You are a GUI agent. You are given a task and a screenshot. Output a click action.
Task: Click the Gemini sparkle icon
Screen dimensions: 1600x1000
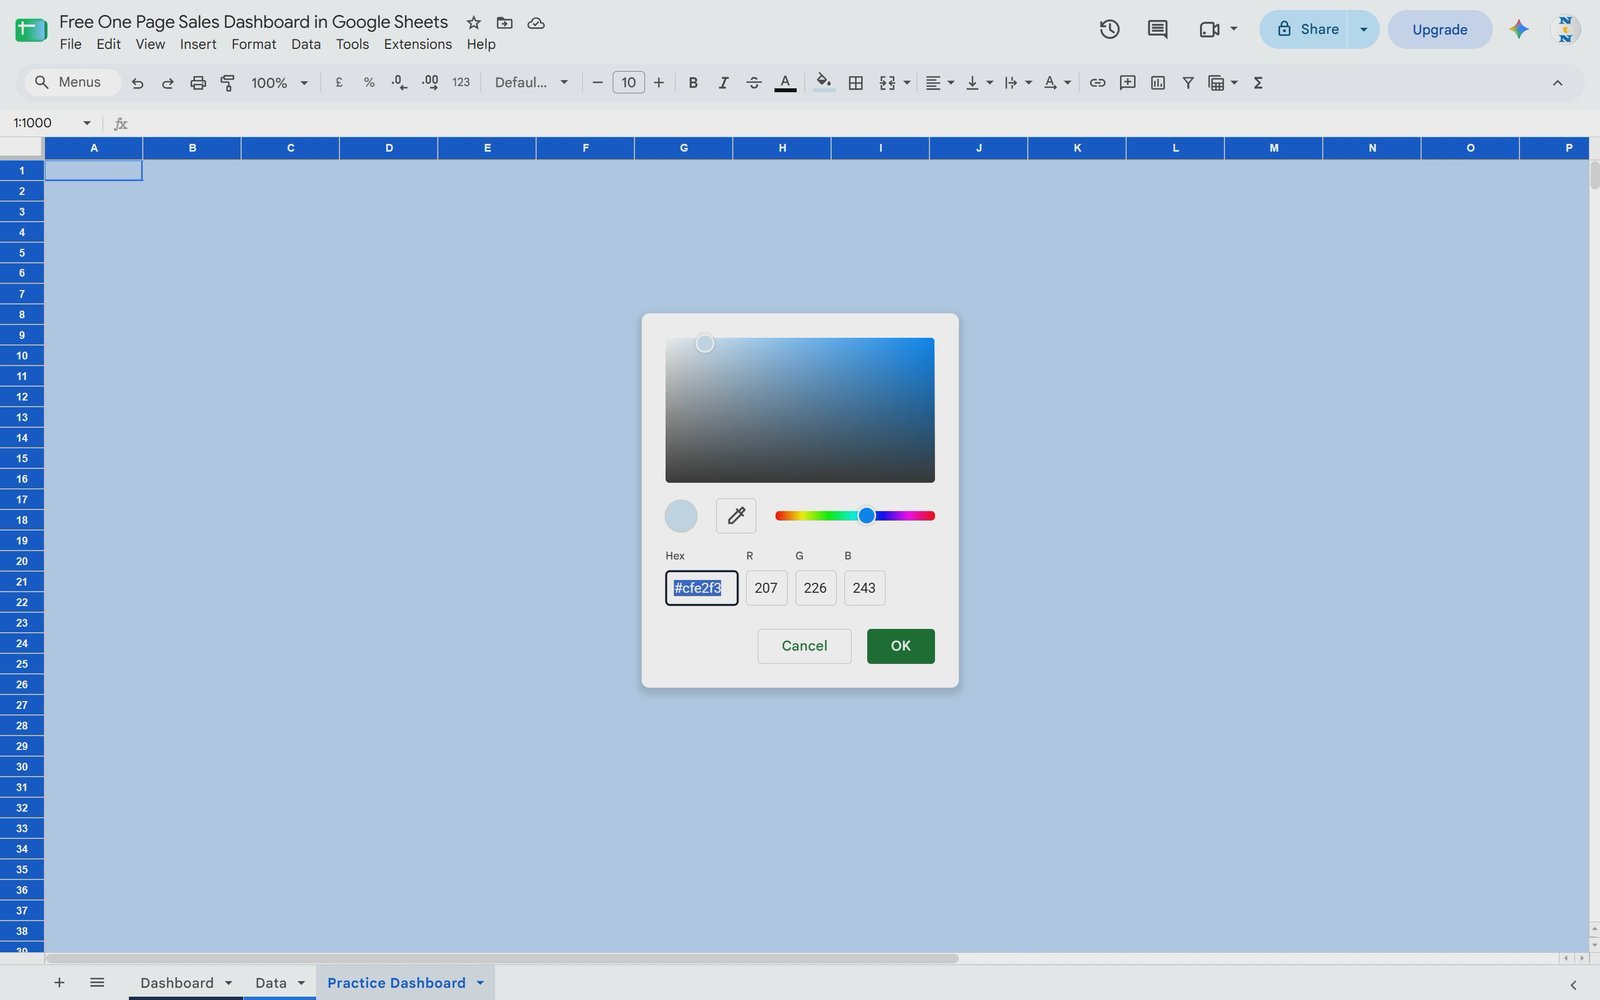coord(1519,29)
